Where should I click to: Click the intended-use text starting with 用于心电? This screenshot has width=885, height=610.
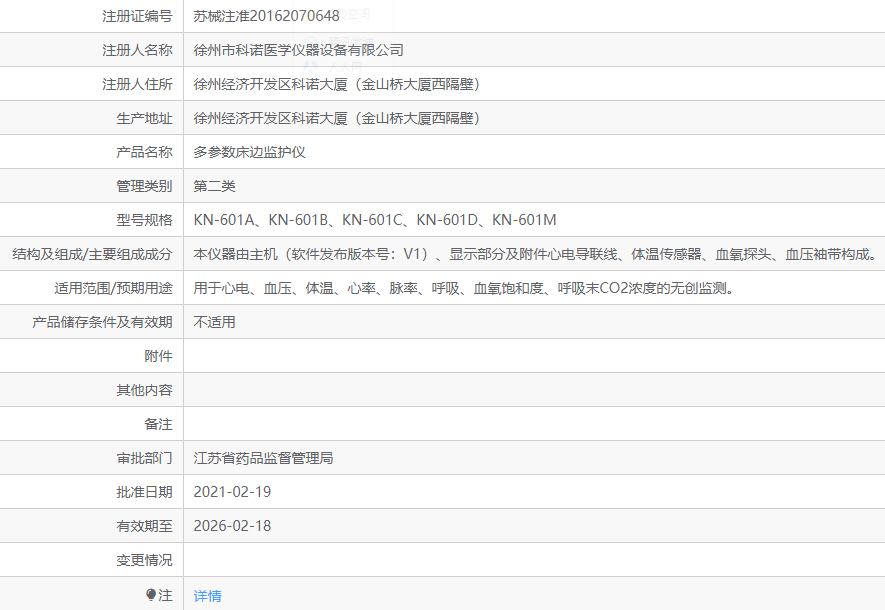click(x=464, y=288)
